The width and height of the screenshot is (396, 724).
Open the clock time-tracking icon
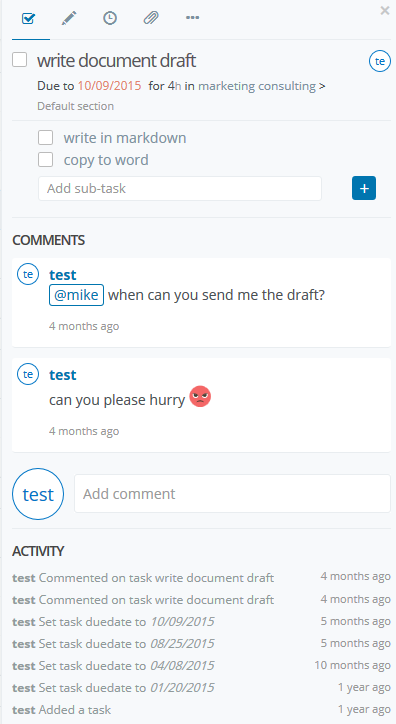110,18
